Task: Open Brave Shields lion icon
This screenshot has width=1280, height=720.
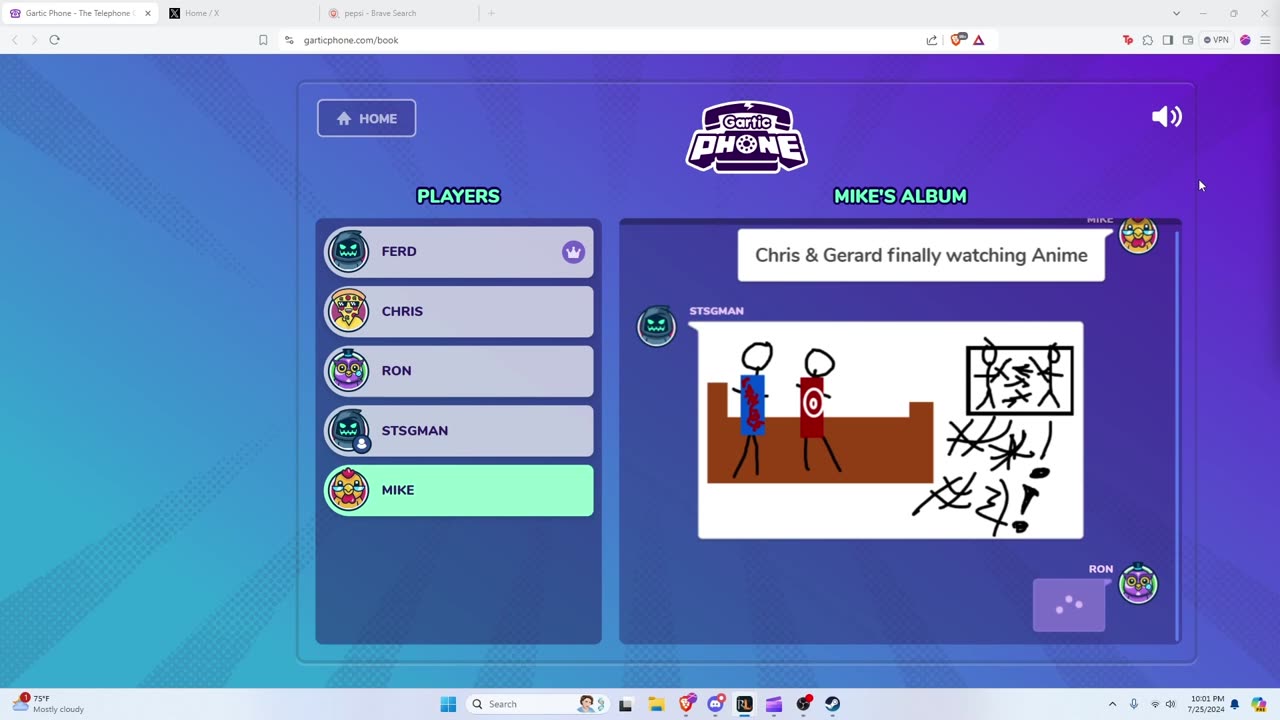Action: (x=956, y=40)
